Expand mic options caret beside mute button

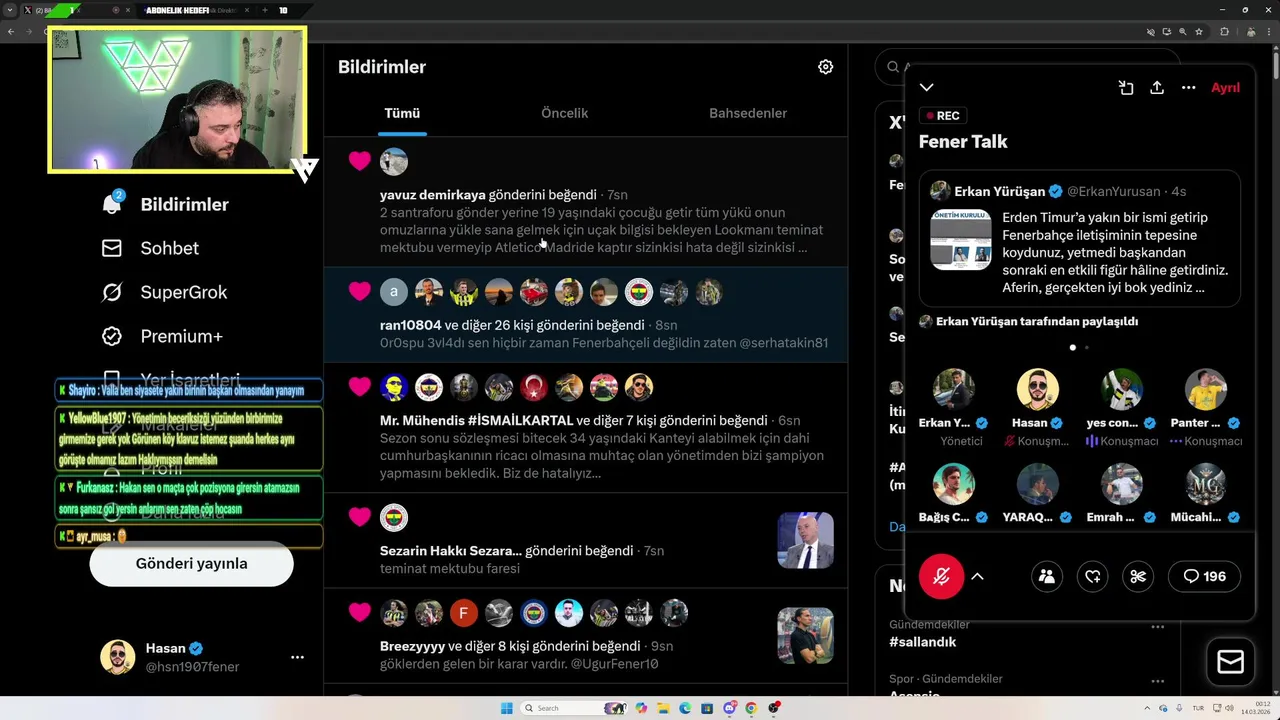click(x=978, y=576)
